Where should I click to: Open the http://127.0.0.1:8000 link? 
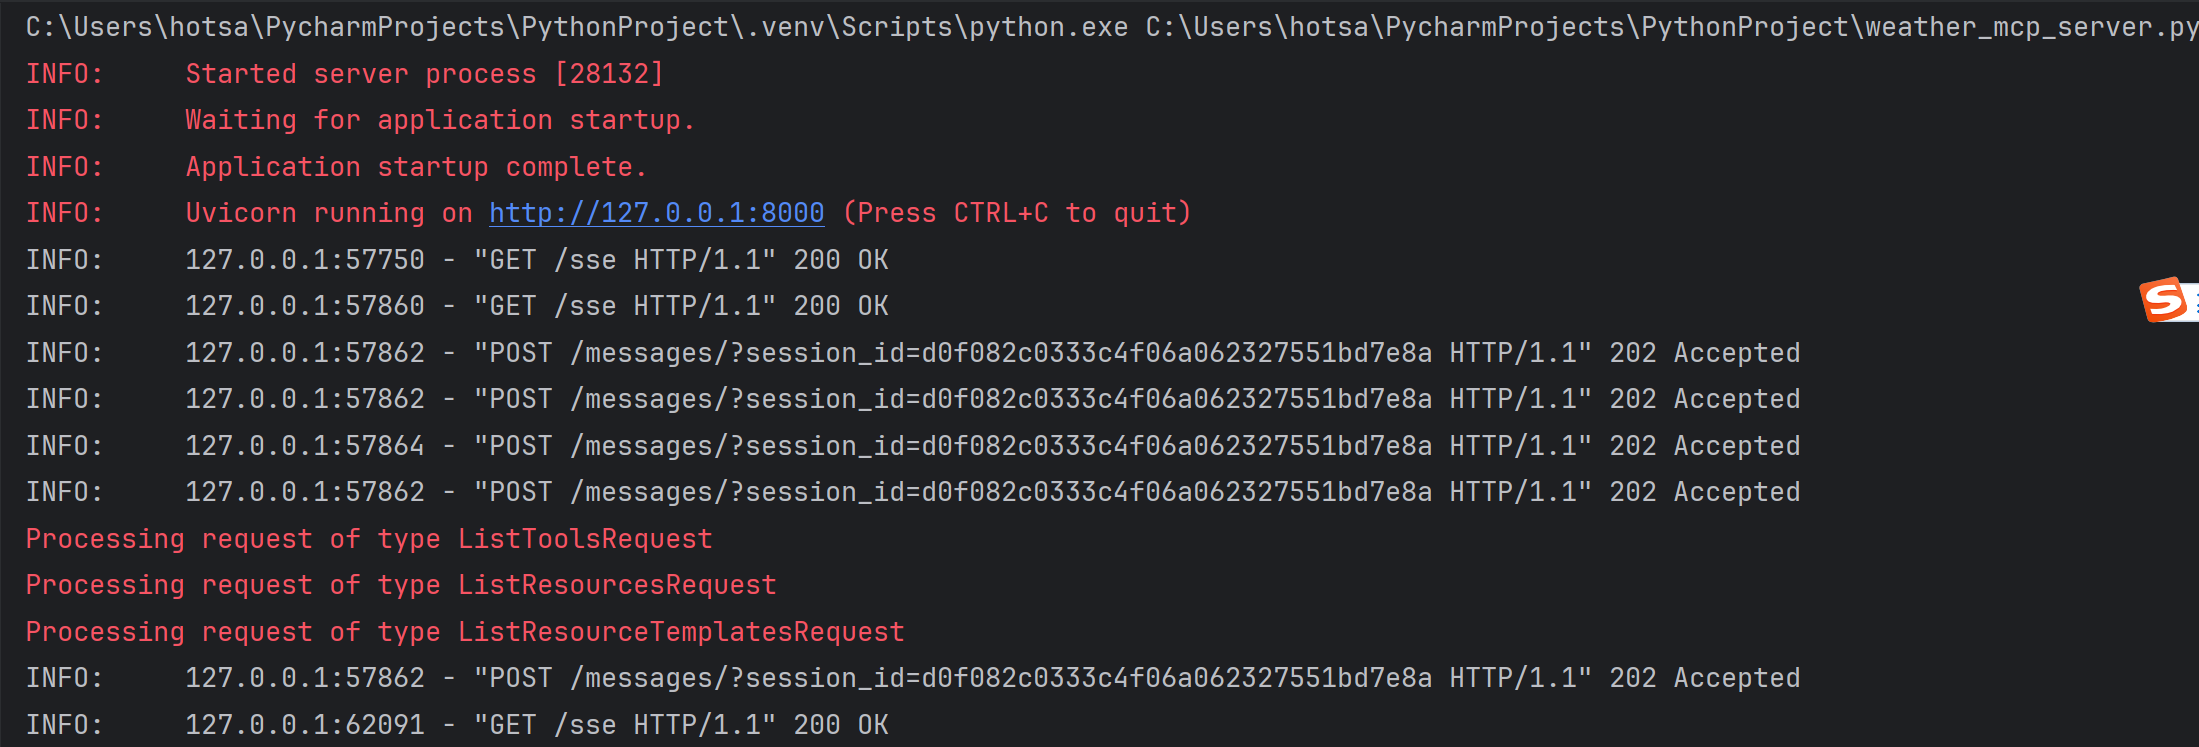pos(656,213)
